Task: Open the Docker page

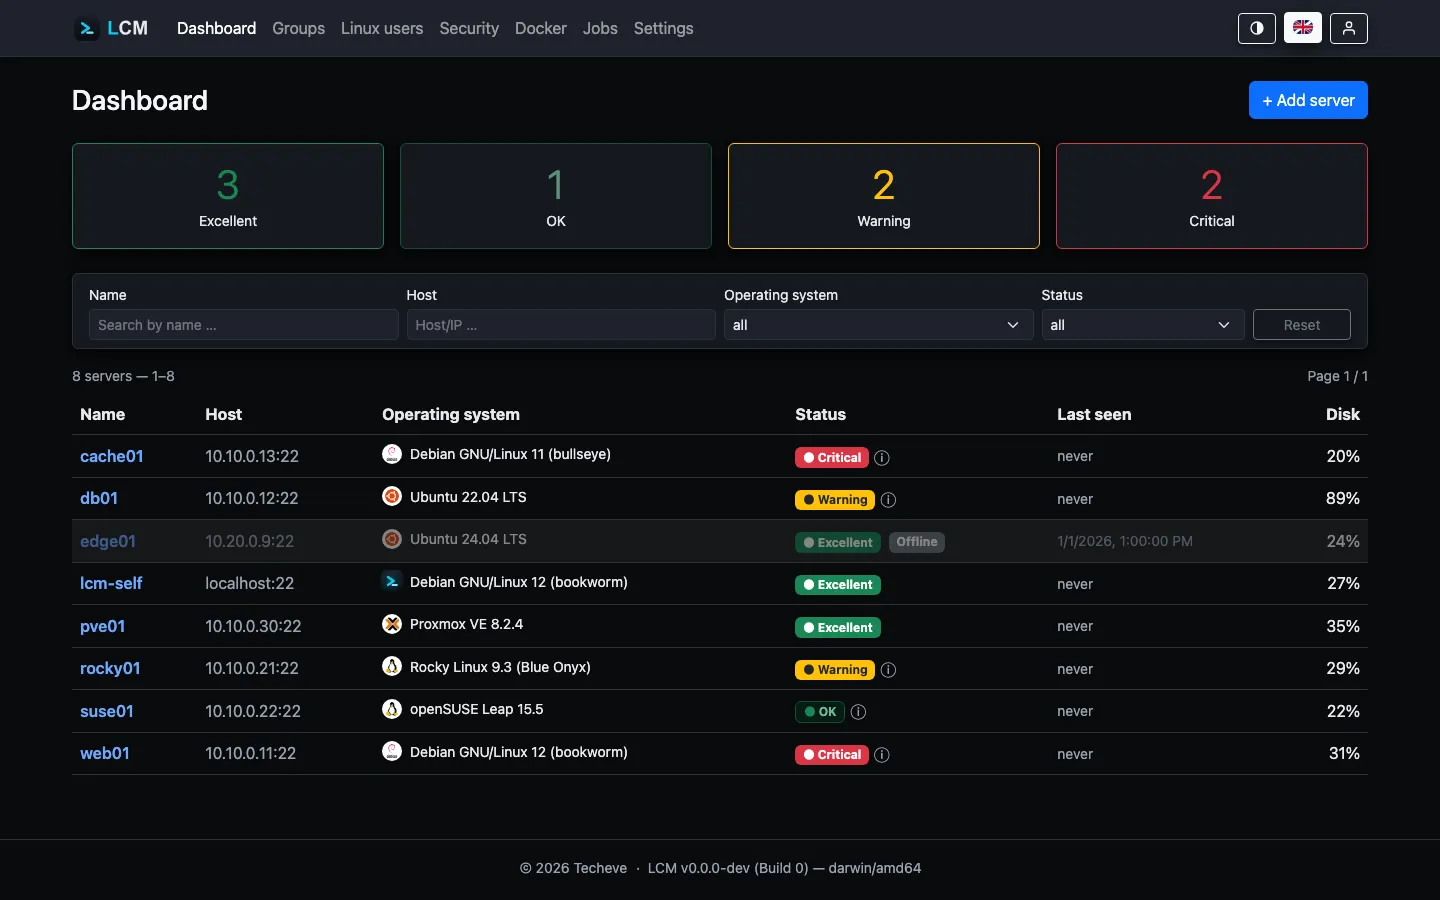Action: (x=541, y=28)
